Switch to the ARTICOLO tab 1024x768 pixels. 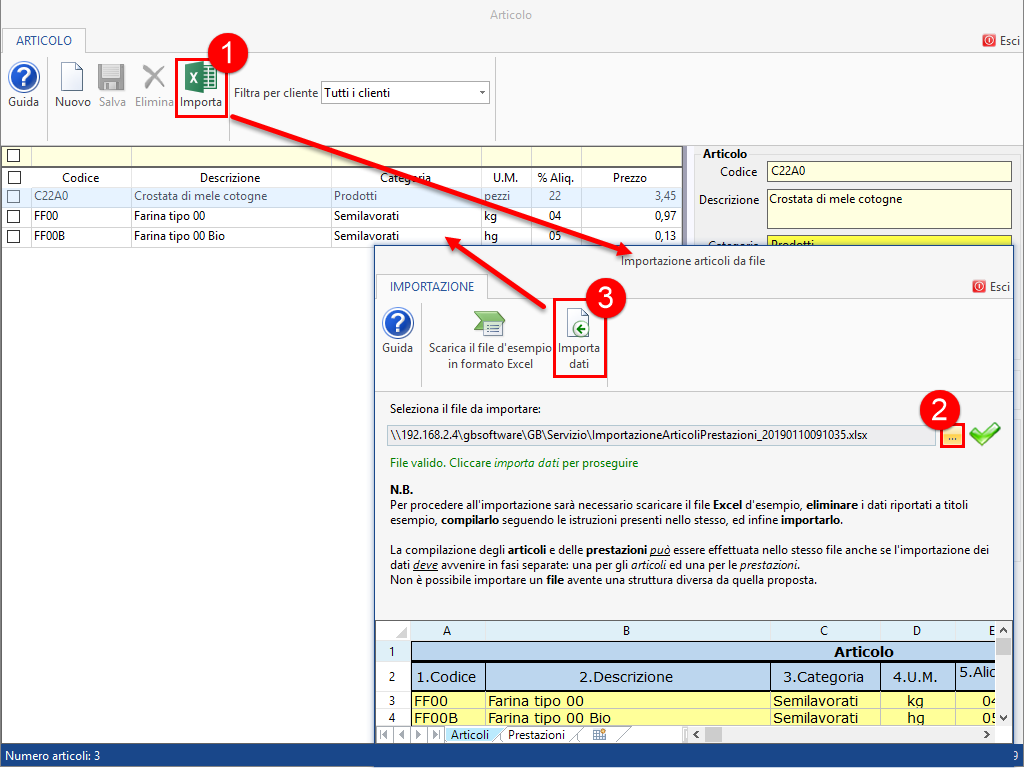[44, 40]
